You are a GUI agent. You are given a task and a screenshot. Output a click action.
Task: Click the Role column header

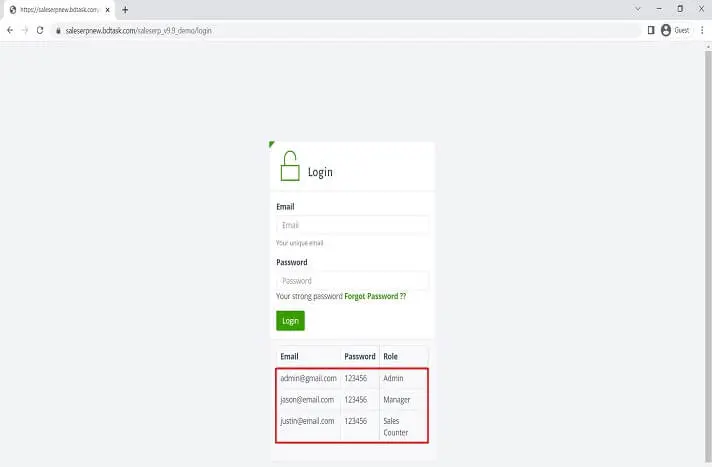pyautogui.click(x=391, y=357)
